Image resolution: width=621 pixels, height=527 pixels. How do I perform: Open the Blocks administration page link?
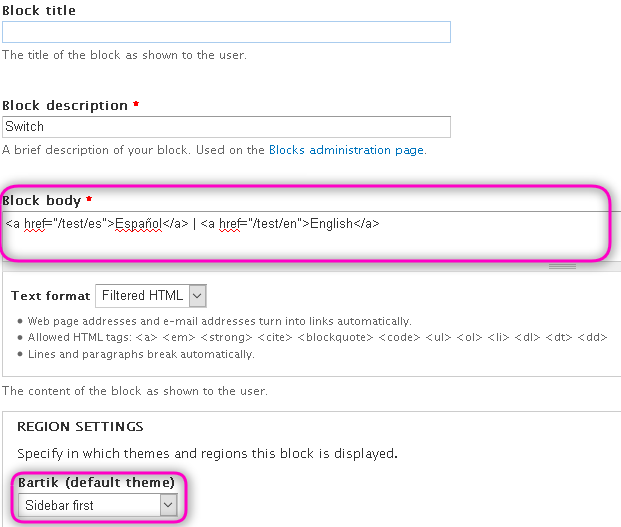(347, 150)
